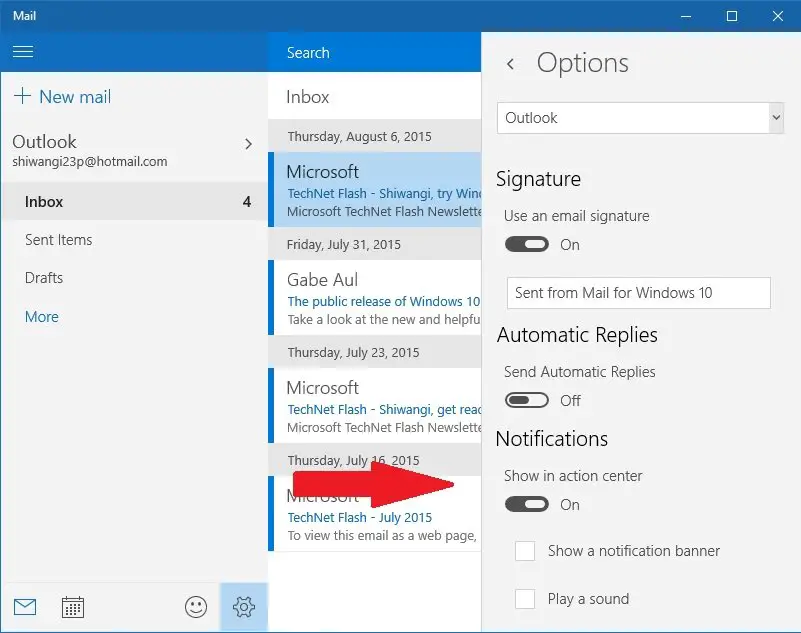Open the TechNet Flash - July 2015 email

[374, 513]
